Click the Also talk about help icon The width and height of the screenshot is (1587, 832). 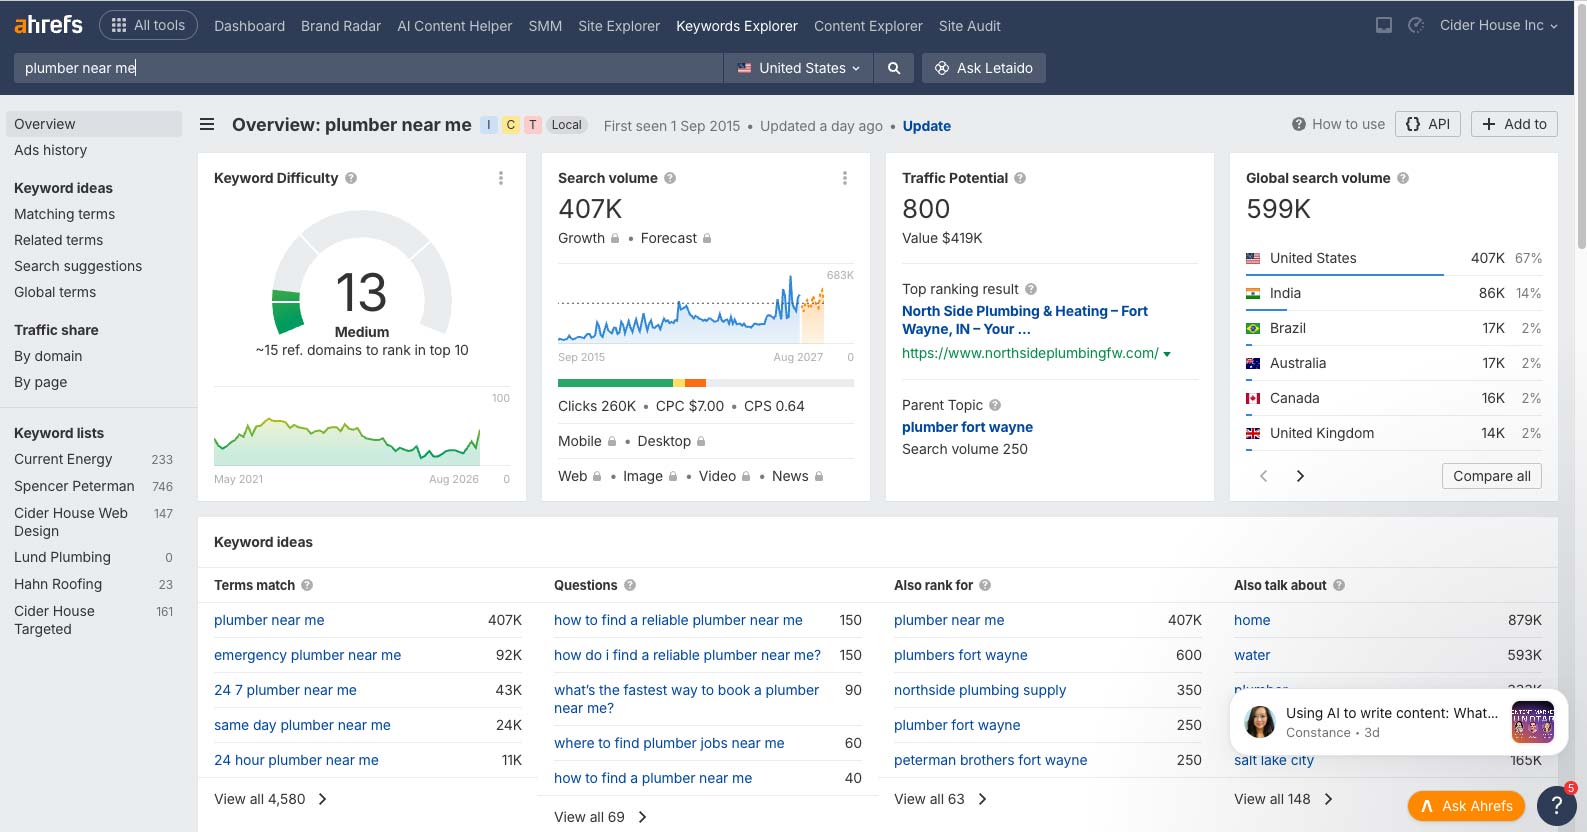1339,585
